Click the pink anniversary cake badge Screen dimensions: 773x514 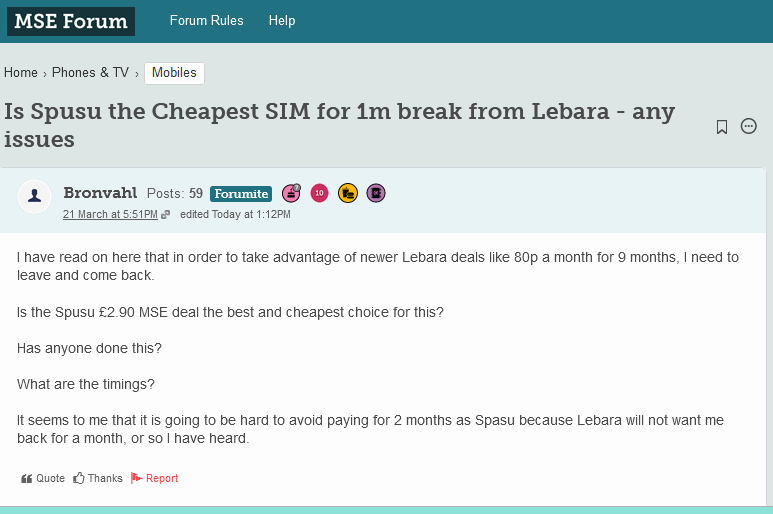click(291, 193)
